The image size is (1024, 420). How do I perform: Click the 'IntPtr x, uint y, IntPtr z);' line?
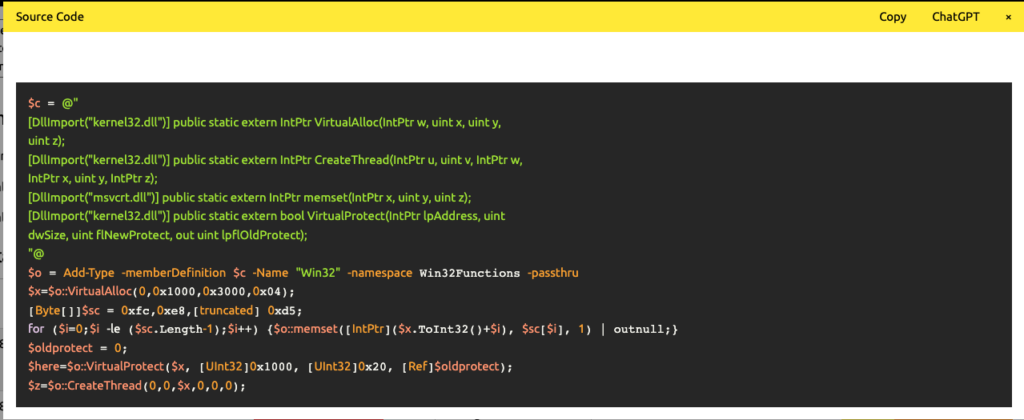(x=93, y=178)
